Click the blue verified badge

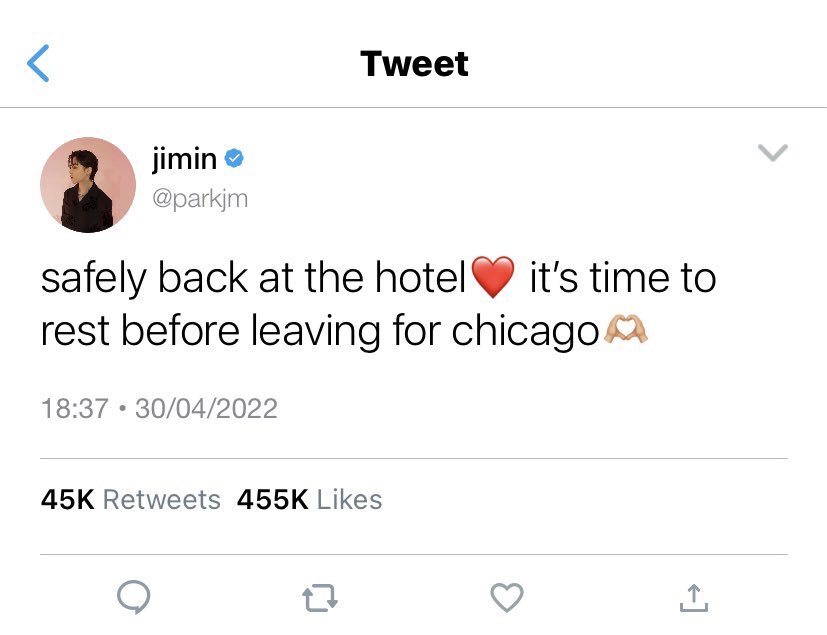pos(234,158)
